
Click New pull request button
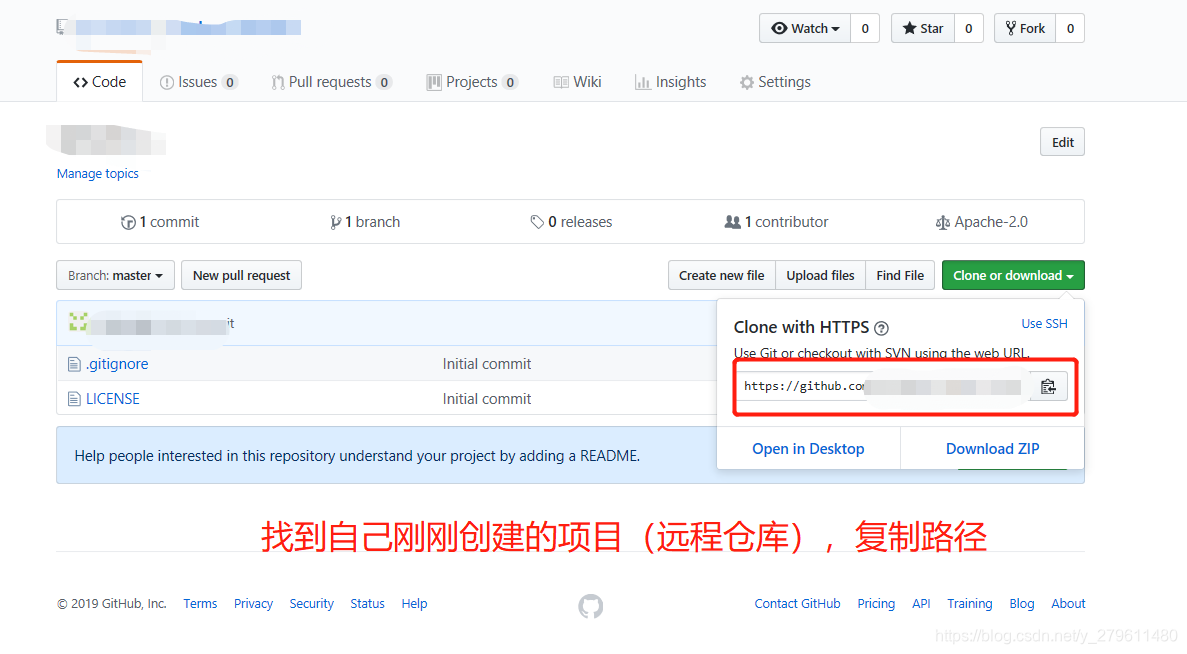point(241,276)
